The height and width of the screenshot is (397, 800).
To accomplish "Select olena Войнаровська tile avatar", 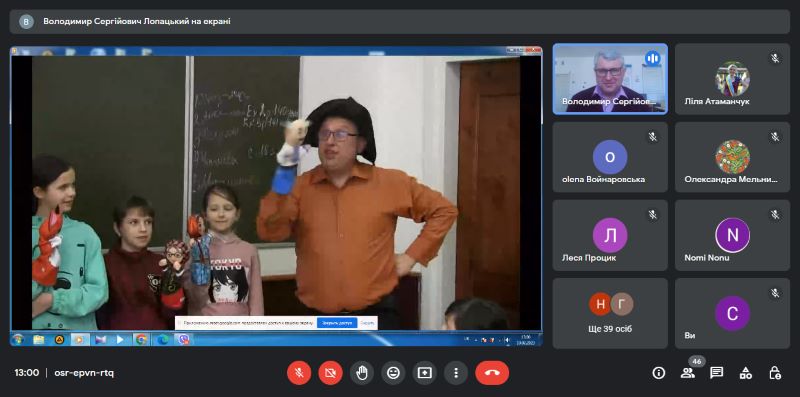I will click(x=610, y=157).
